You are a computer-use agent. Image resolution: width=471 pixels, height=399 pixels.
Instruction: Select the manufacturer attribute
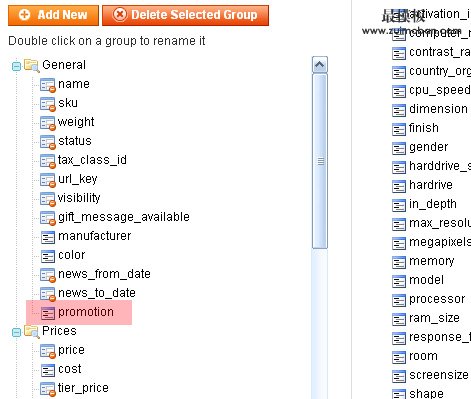(95, 236)
